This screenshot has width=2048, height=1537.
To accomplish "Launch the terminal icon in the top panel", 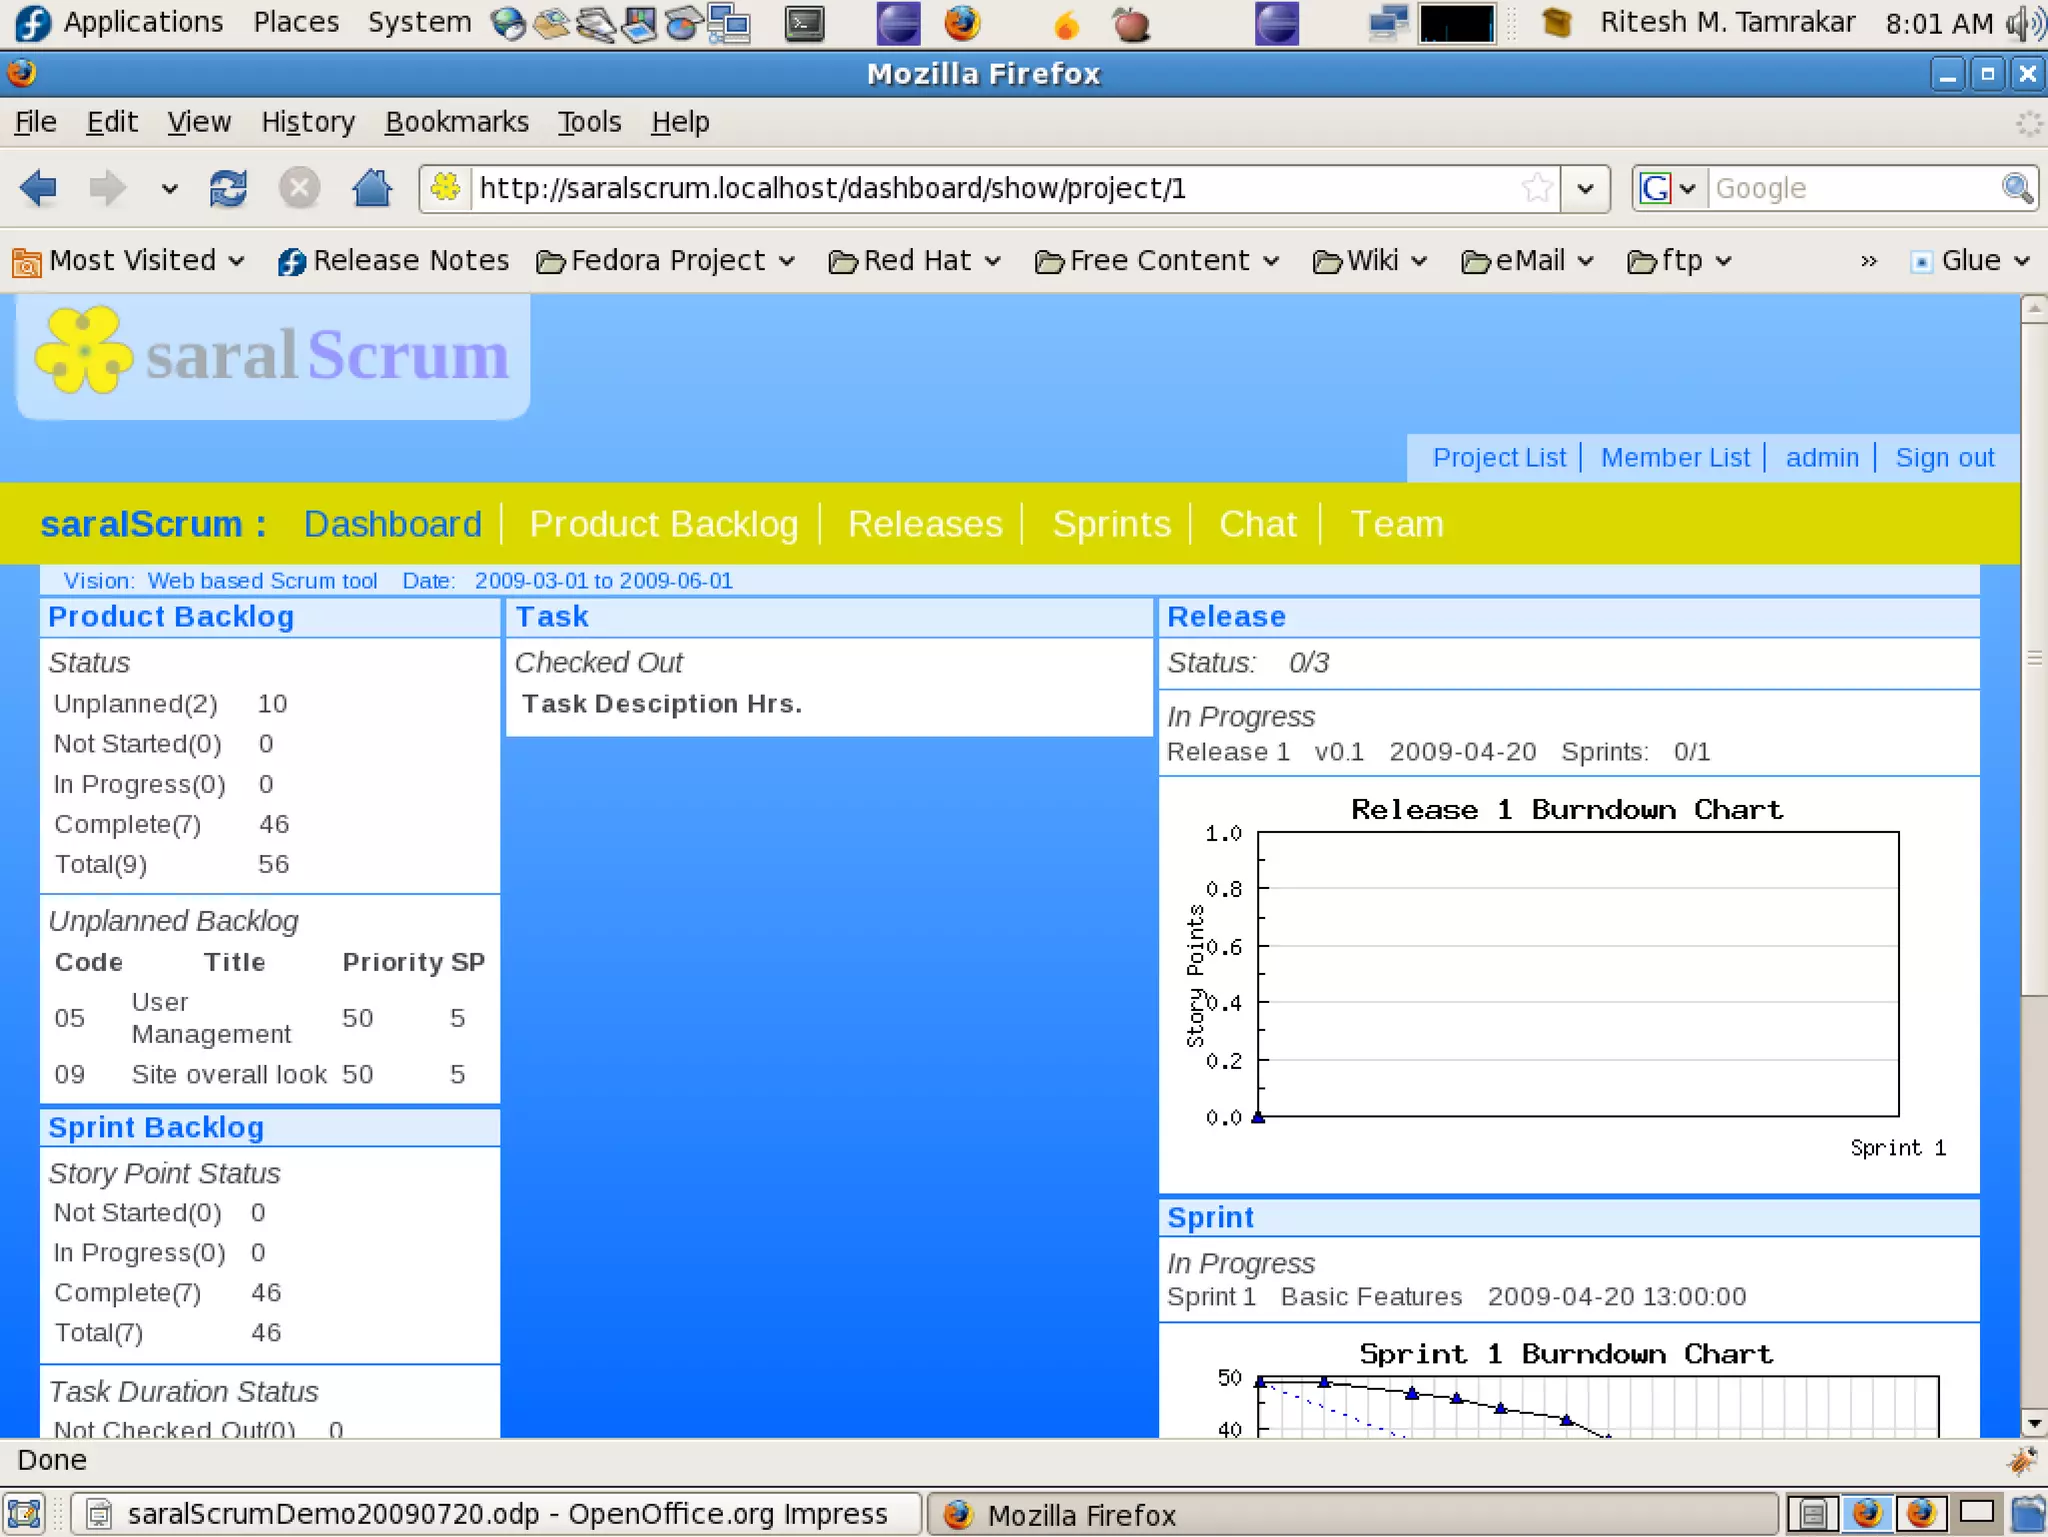I will [804, 24].
